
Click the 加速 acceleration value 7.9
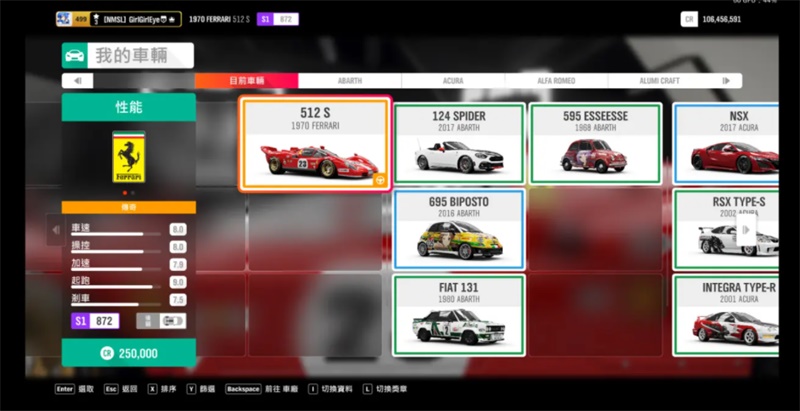(x=178, y=265)
